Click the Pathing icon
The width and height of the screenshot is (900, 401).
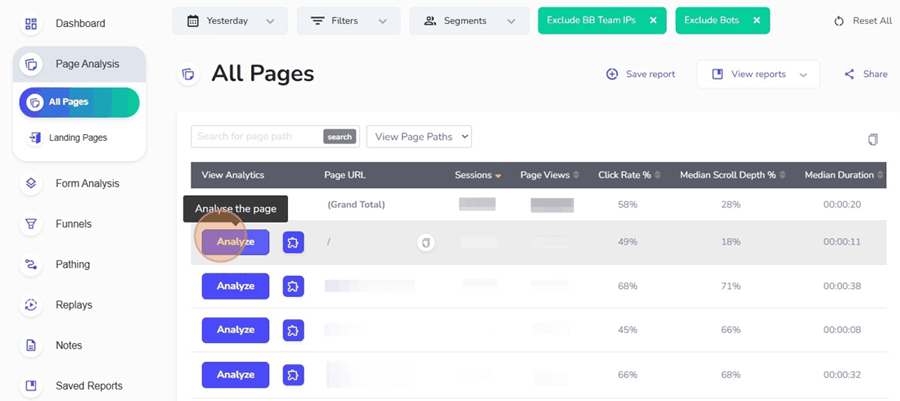click(31, 265)
